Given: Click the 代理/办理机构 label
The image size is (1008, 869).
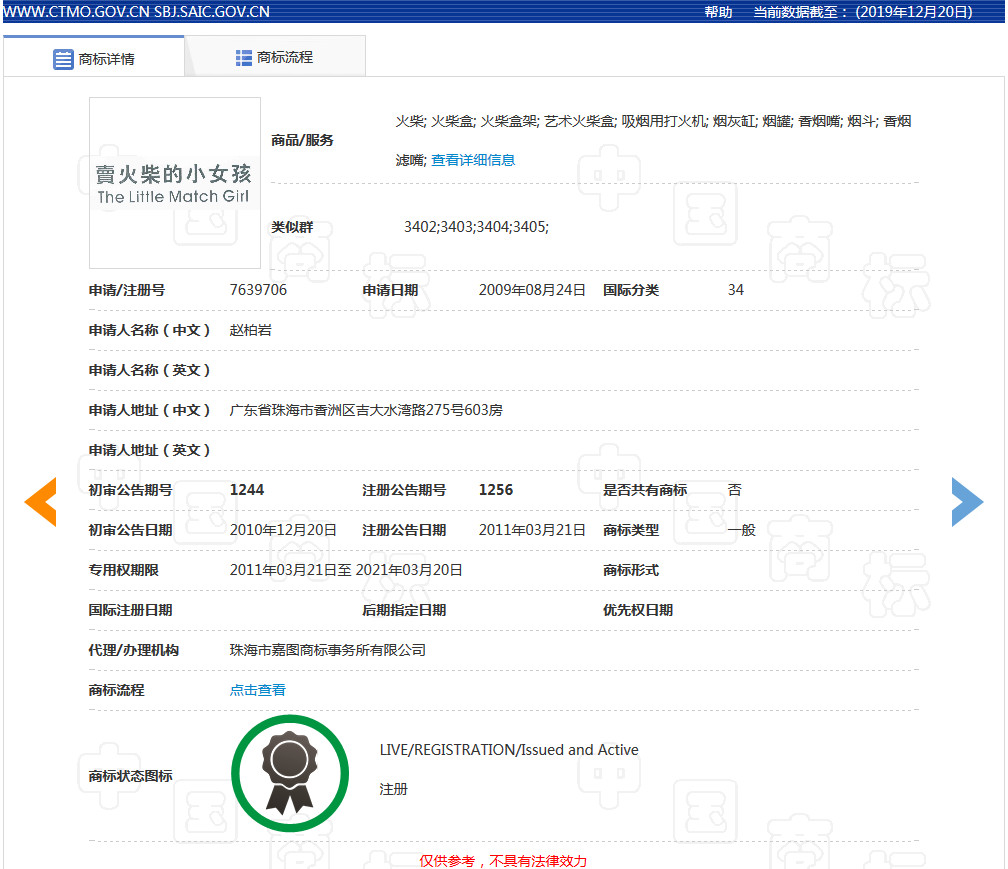Looking at the screenshot, I should coord(134,650).
